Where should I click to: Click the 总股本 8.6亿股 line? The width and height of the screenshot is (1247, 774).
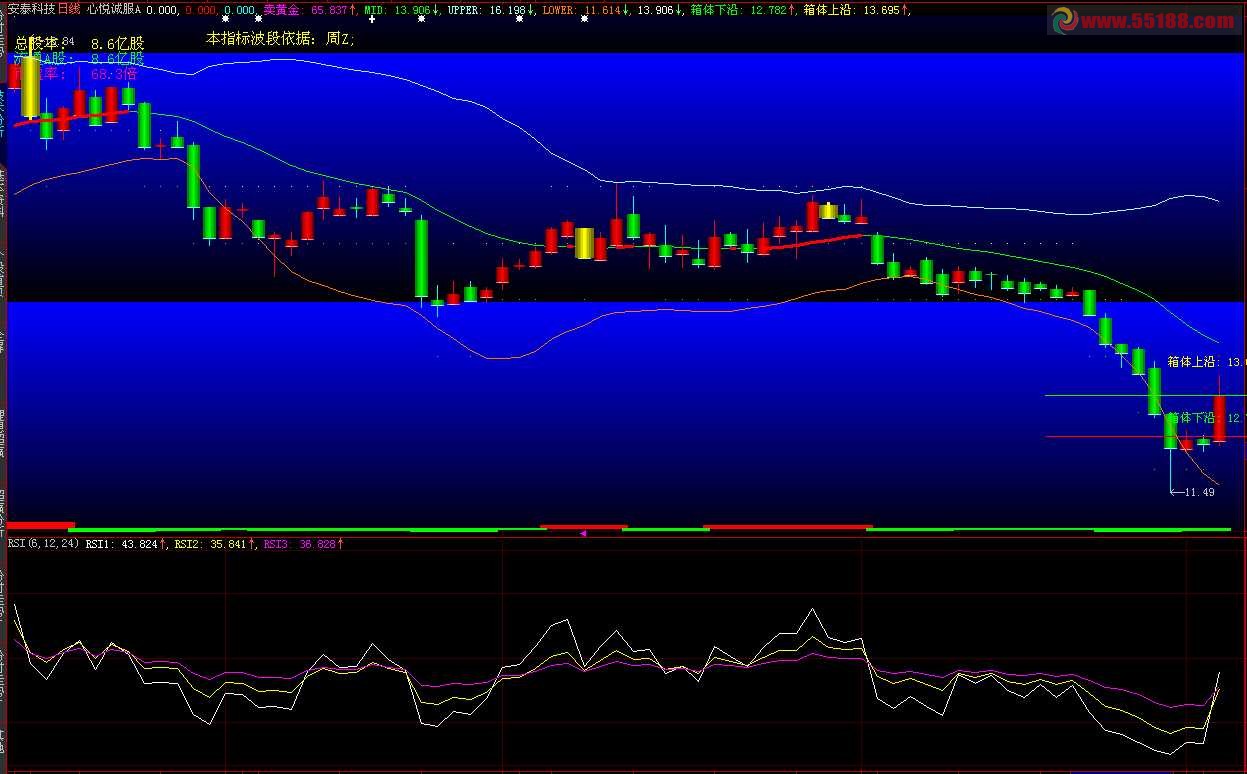[x=80, y=44]
